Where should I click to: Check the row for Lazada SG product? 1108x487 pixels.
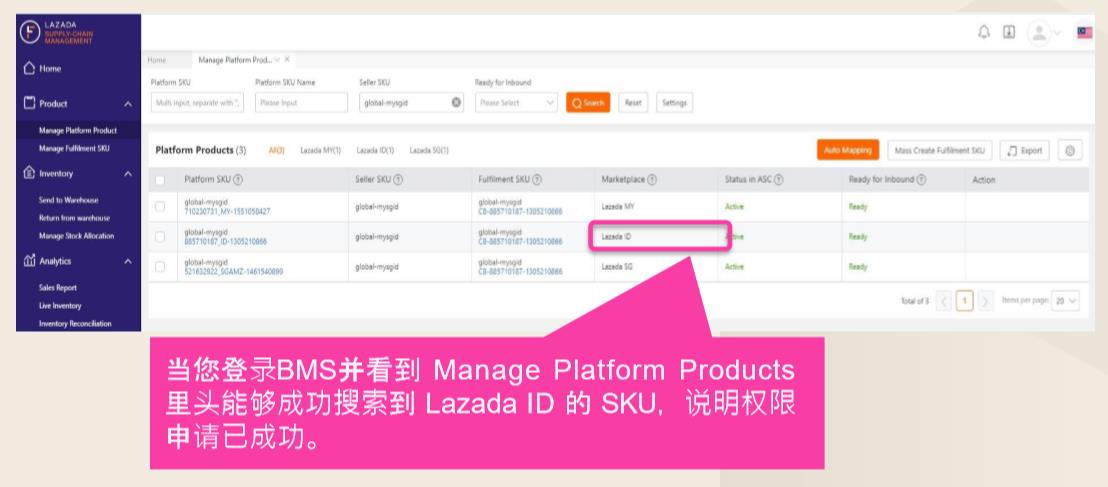point(160,267)
